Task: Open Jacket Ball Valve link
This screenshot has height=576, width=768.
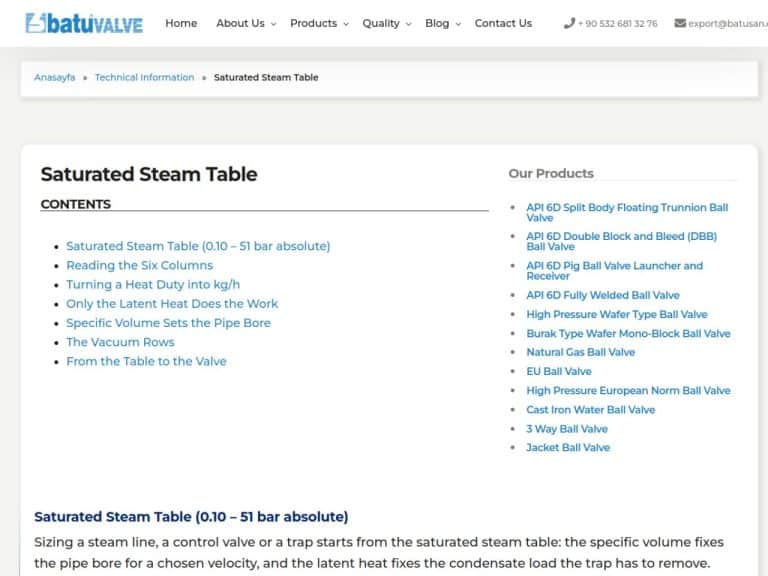Action: (x=568, y=447)
